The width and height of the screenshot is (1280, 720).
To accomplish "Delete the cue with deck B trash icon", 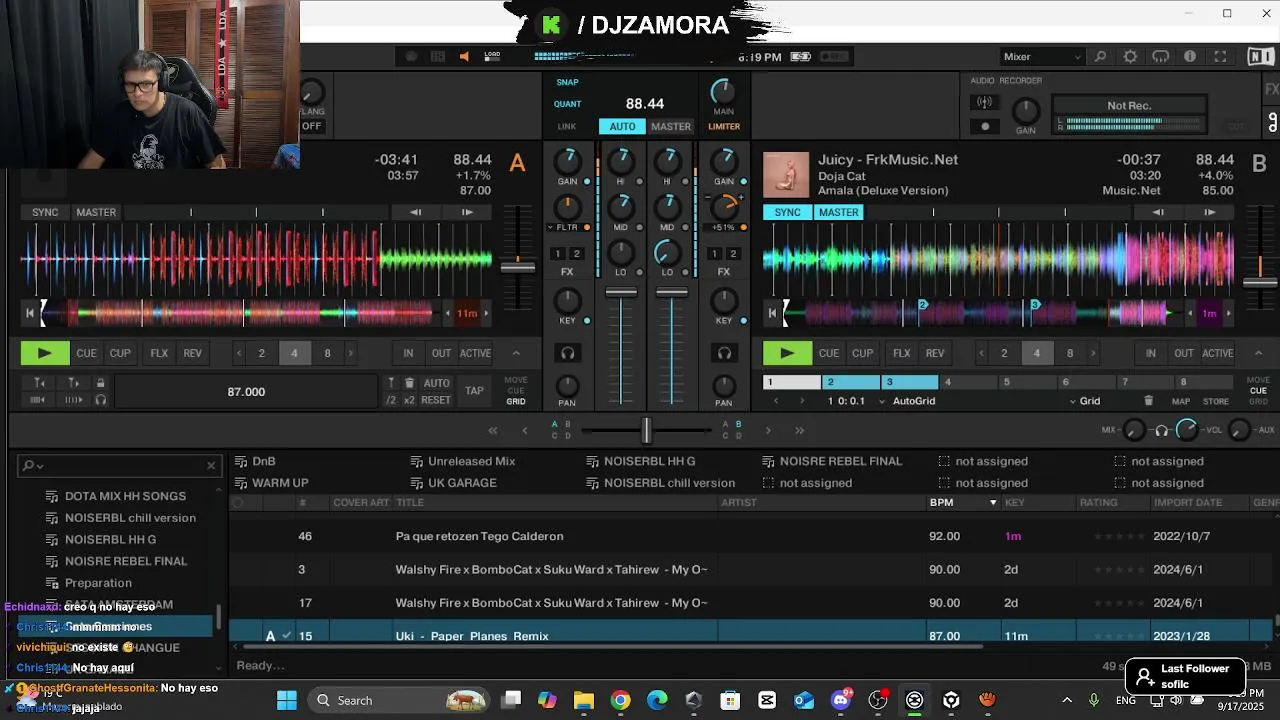I will (1148, 401).
